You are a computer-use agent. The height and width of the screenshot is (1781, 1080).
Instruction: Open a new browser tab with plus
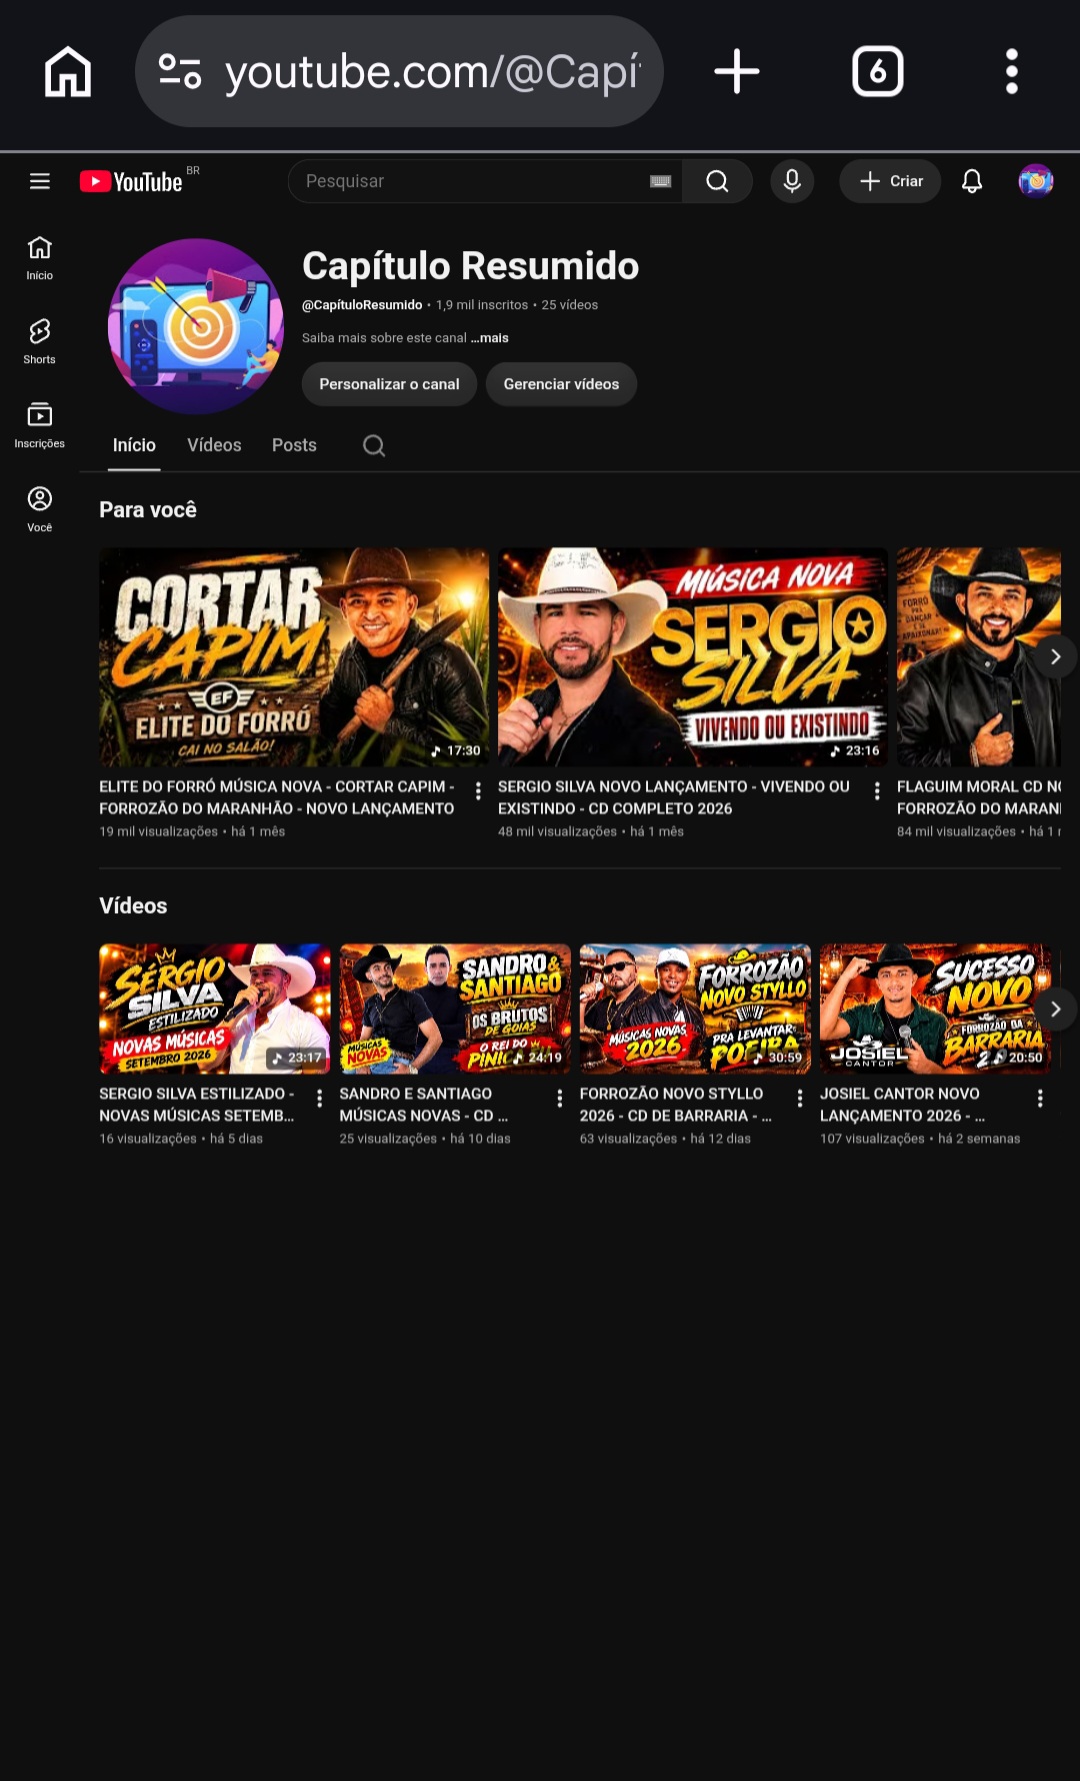pyautogui.click(x=737, y=72)
